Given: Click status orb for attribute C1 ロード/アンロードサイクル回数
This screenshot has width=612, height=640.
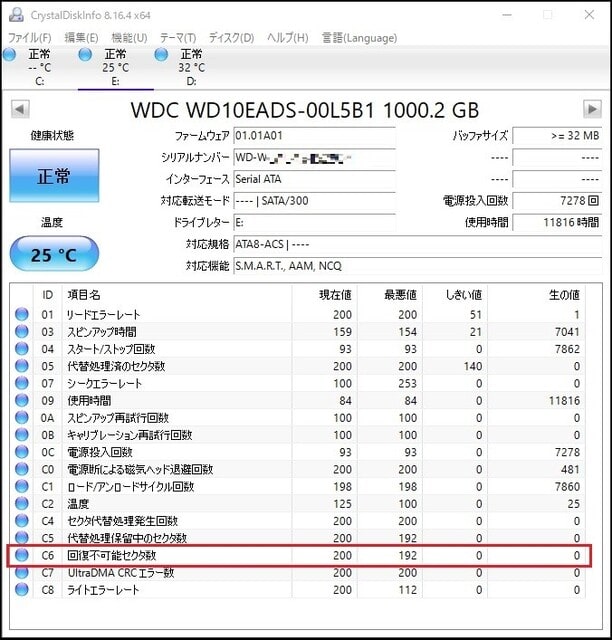Looking at the screenshot, I should (x=22, y=486).
